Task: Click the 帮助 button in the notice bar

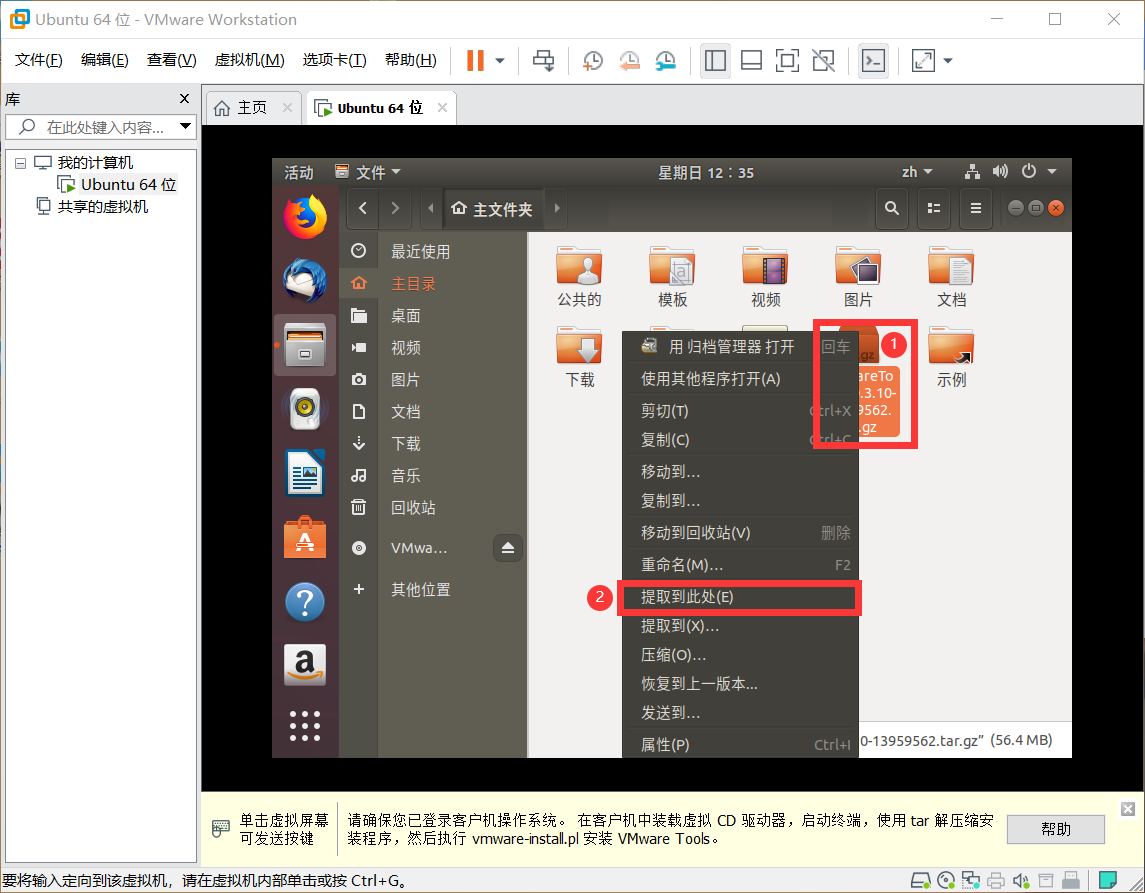Action: [1055, 829]
